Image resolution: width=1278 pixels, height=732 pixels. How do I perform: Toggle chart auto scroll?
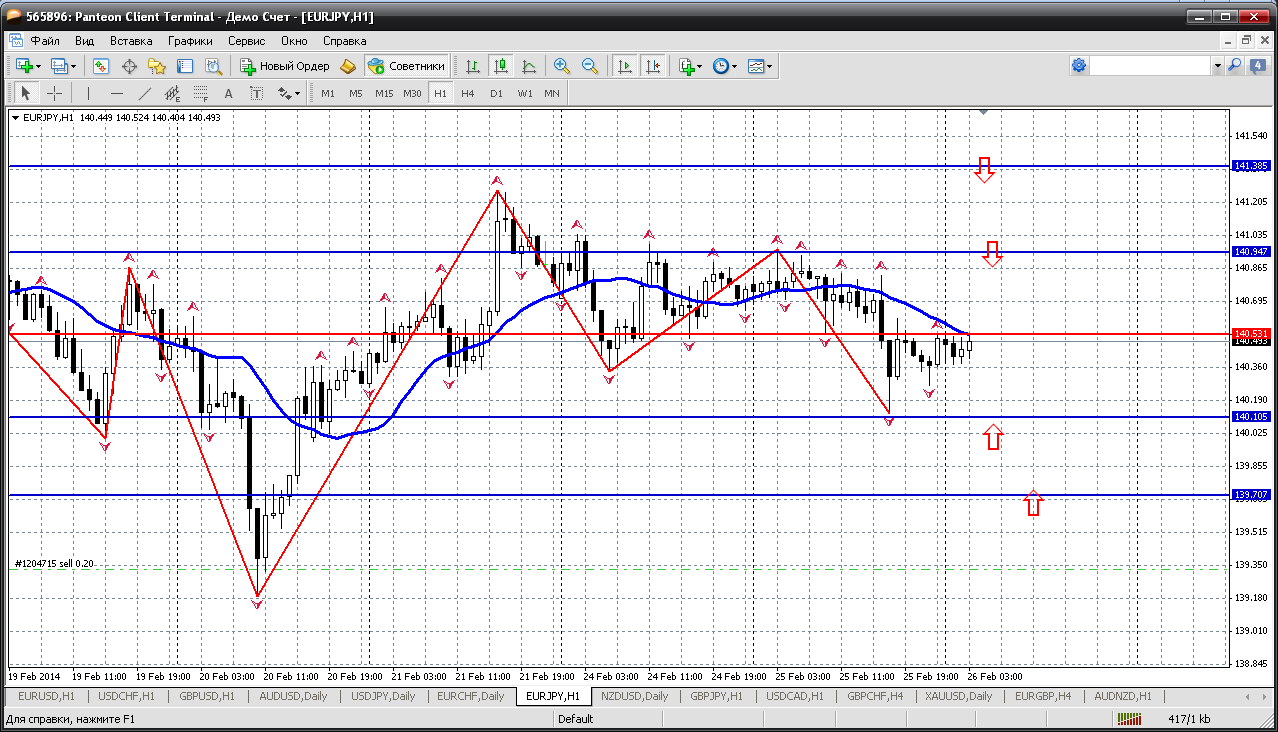click(625, 66)
